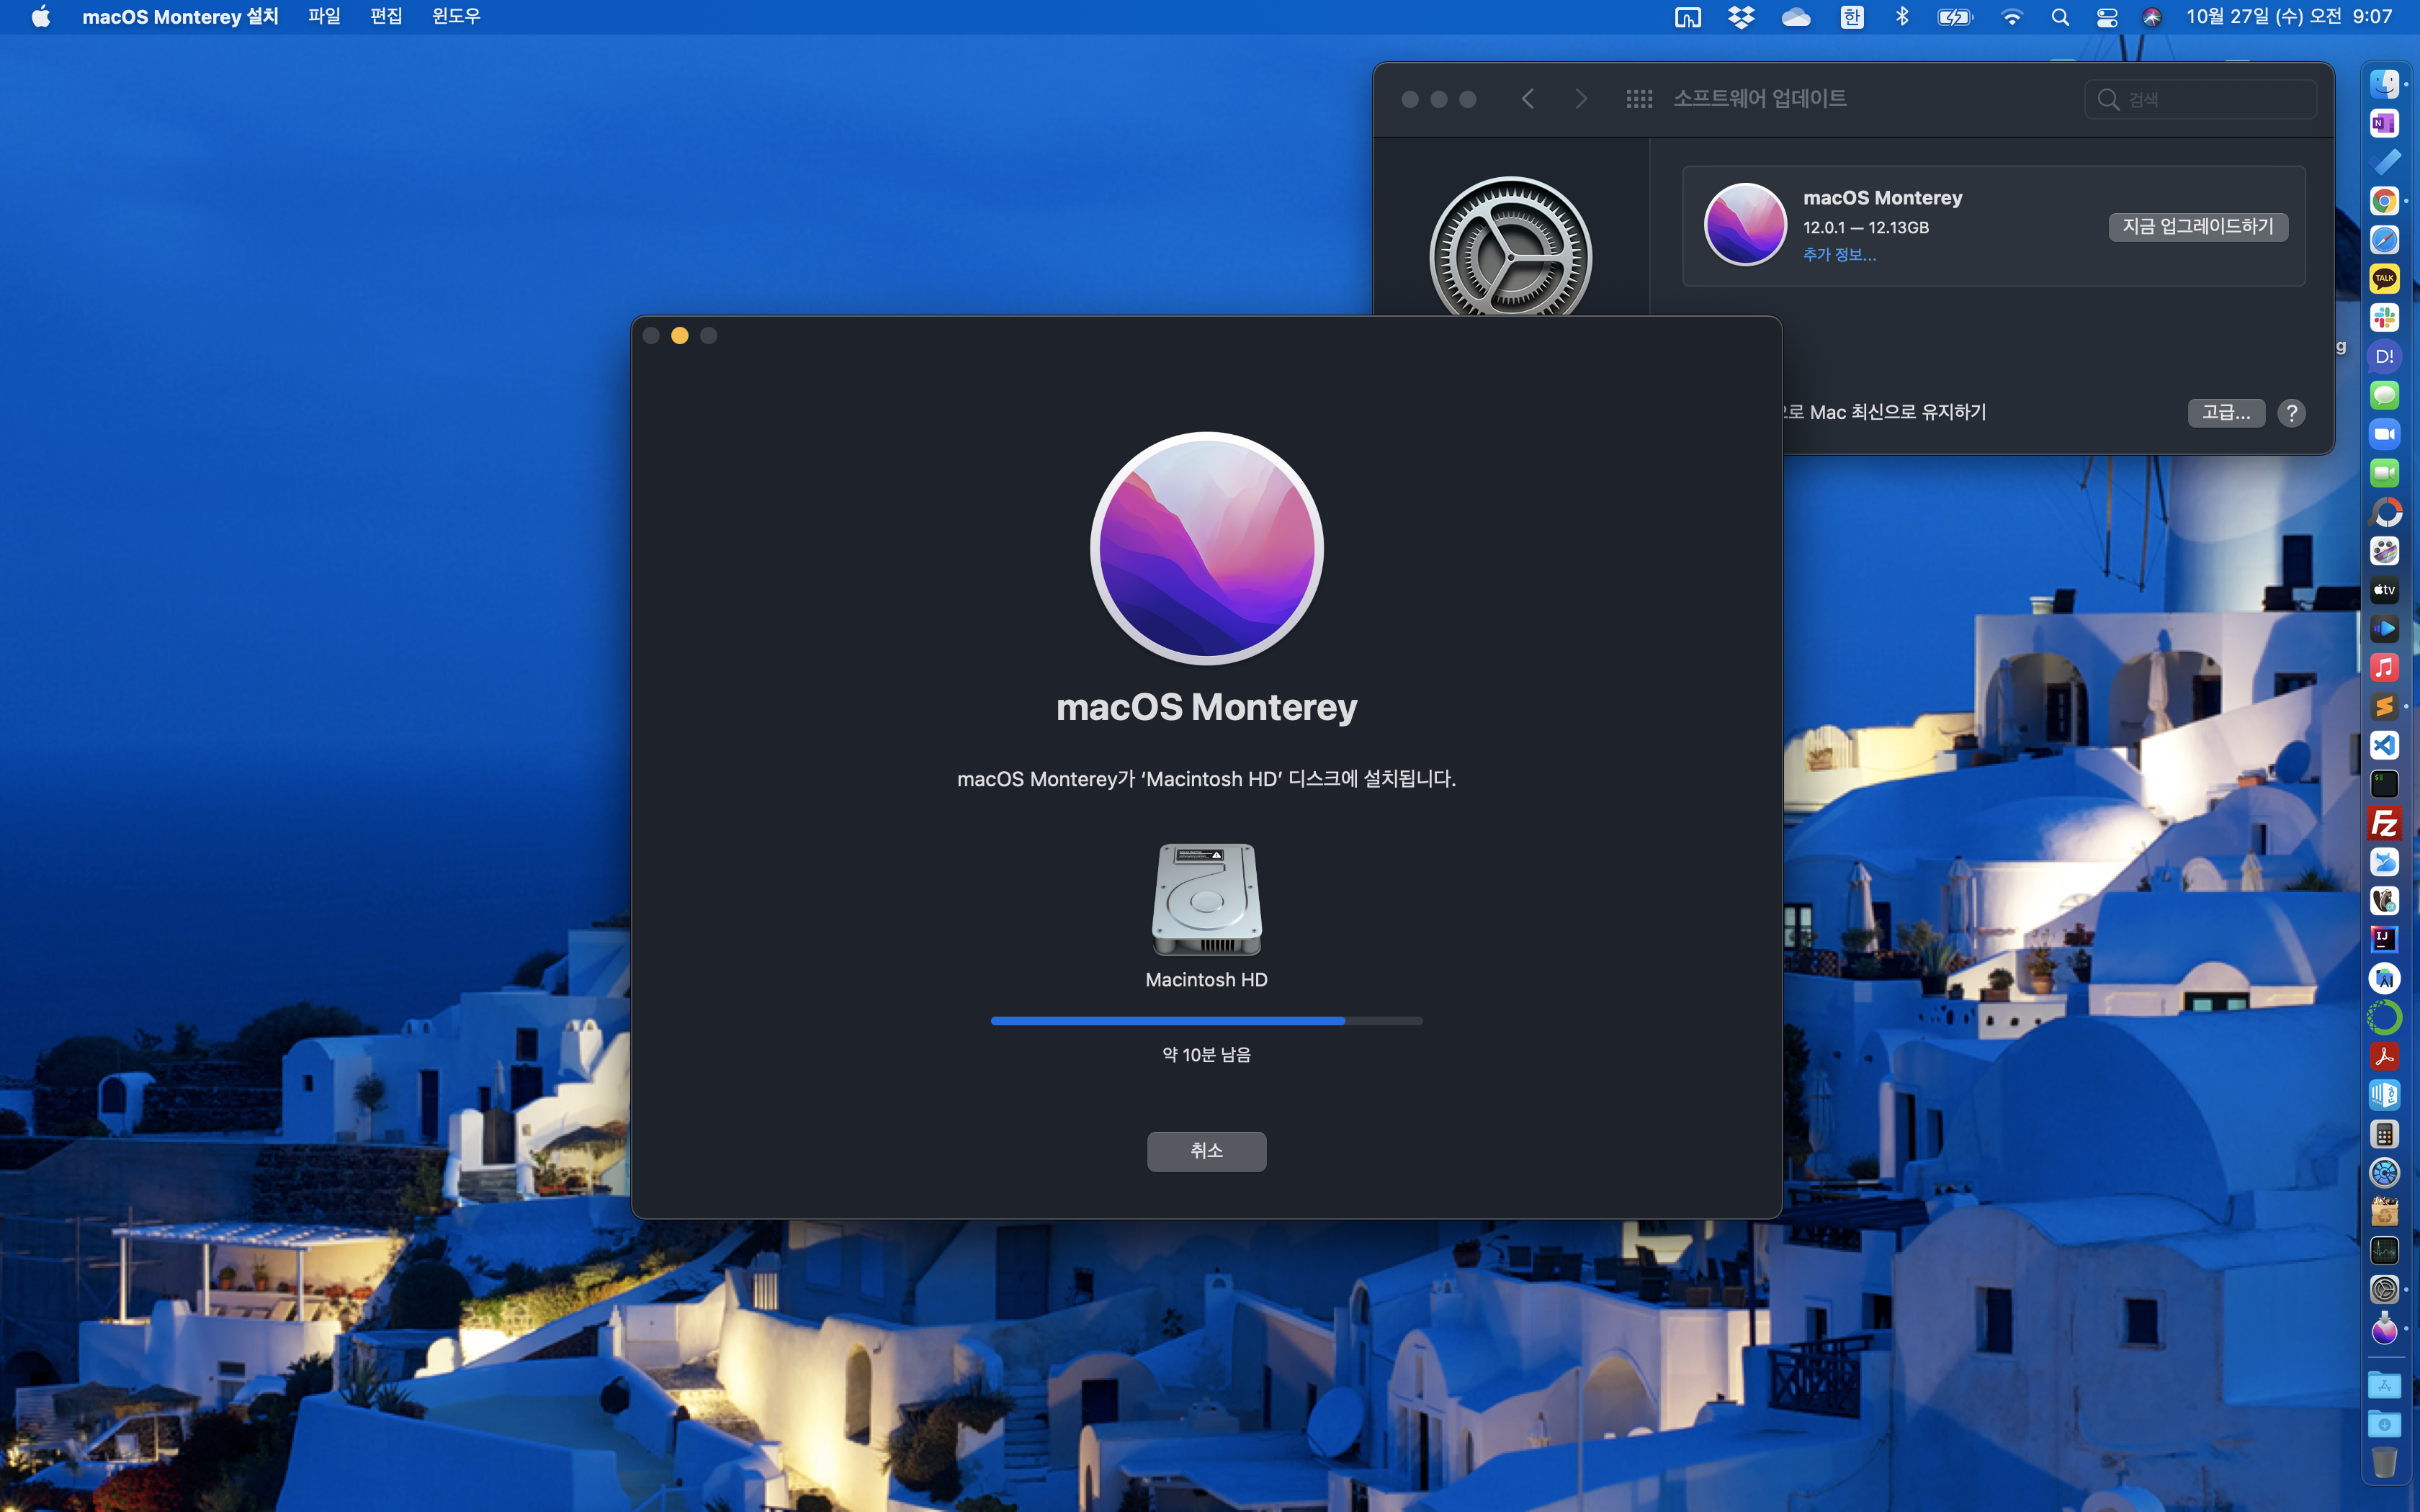Screen dimensions: 2420x1512
Task: Launch IntelliJ IDEA from the dock
Action: (x=2384, y=939)
